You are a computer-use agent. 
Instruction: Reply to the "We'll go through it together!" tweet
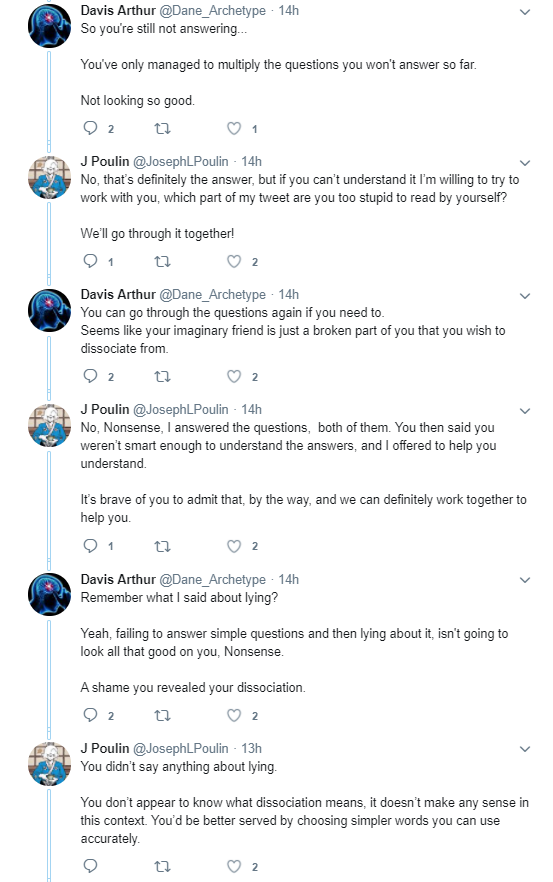coord(91,261)
